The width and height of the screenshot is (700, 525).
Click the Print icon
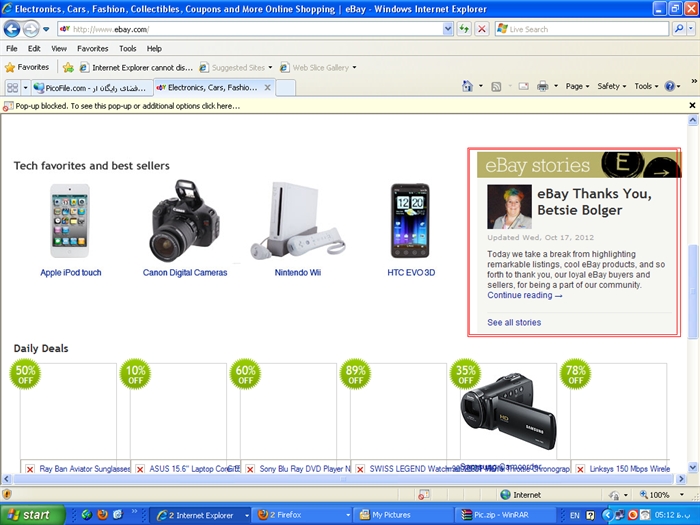(x=542, y=86)
